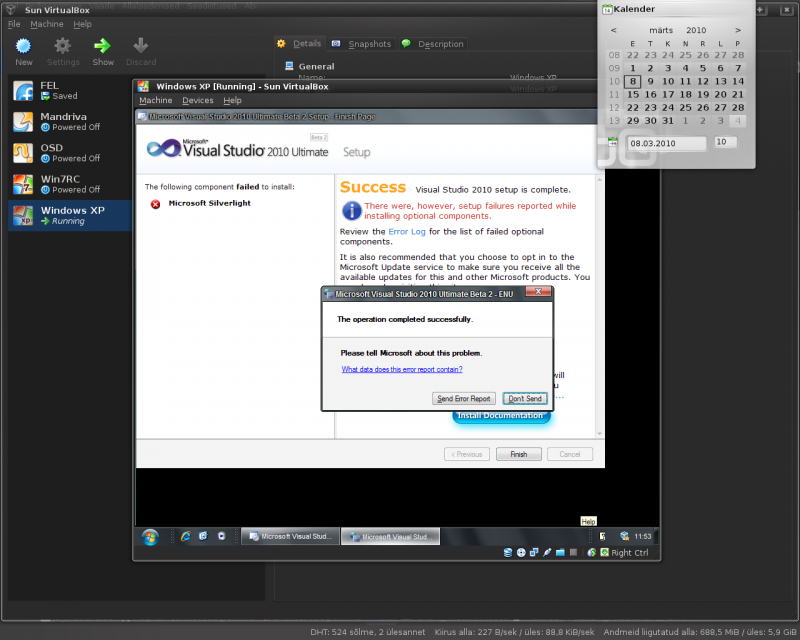This screenshot has width=800, height=640.
Task: Close the error report dialog
Action: point(538,291)
